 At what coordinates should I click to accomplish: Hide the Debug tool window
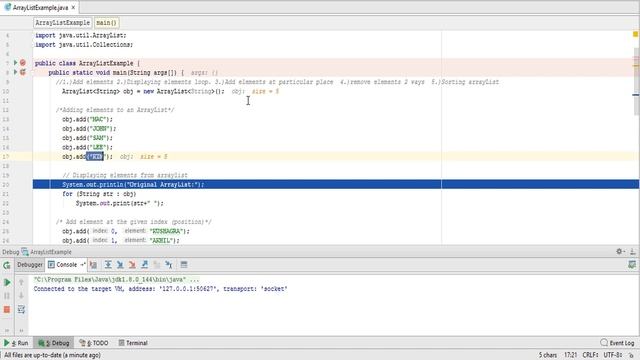(x=632, y=252)
